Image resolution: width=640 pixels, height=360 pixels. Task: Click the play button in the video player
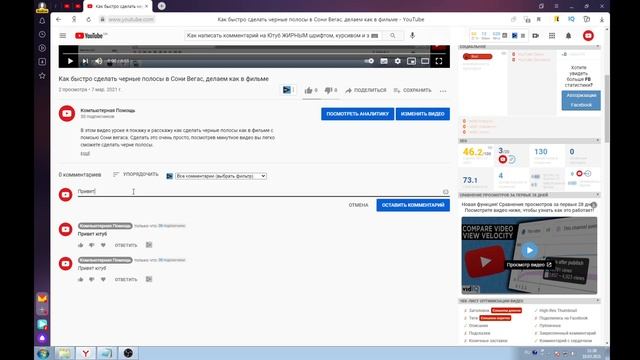[x=70, y=61]
